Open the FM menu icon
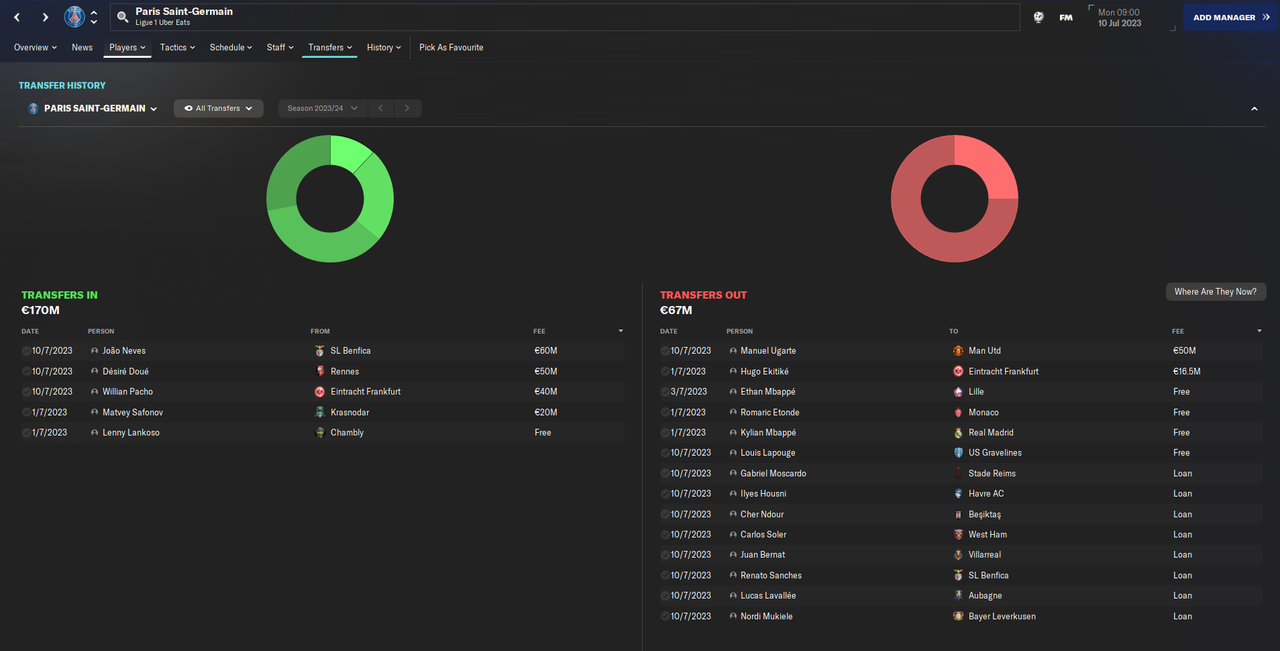Screen dimensions: 1280x651 tap(1066, 17)
